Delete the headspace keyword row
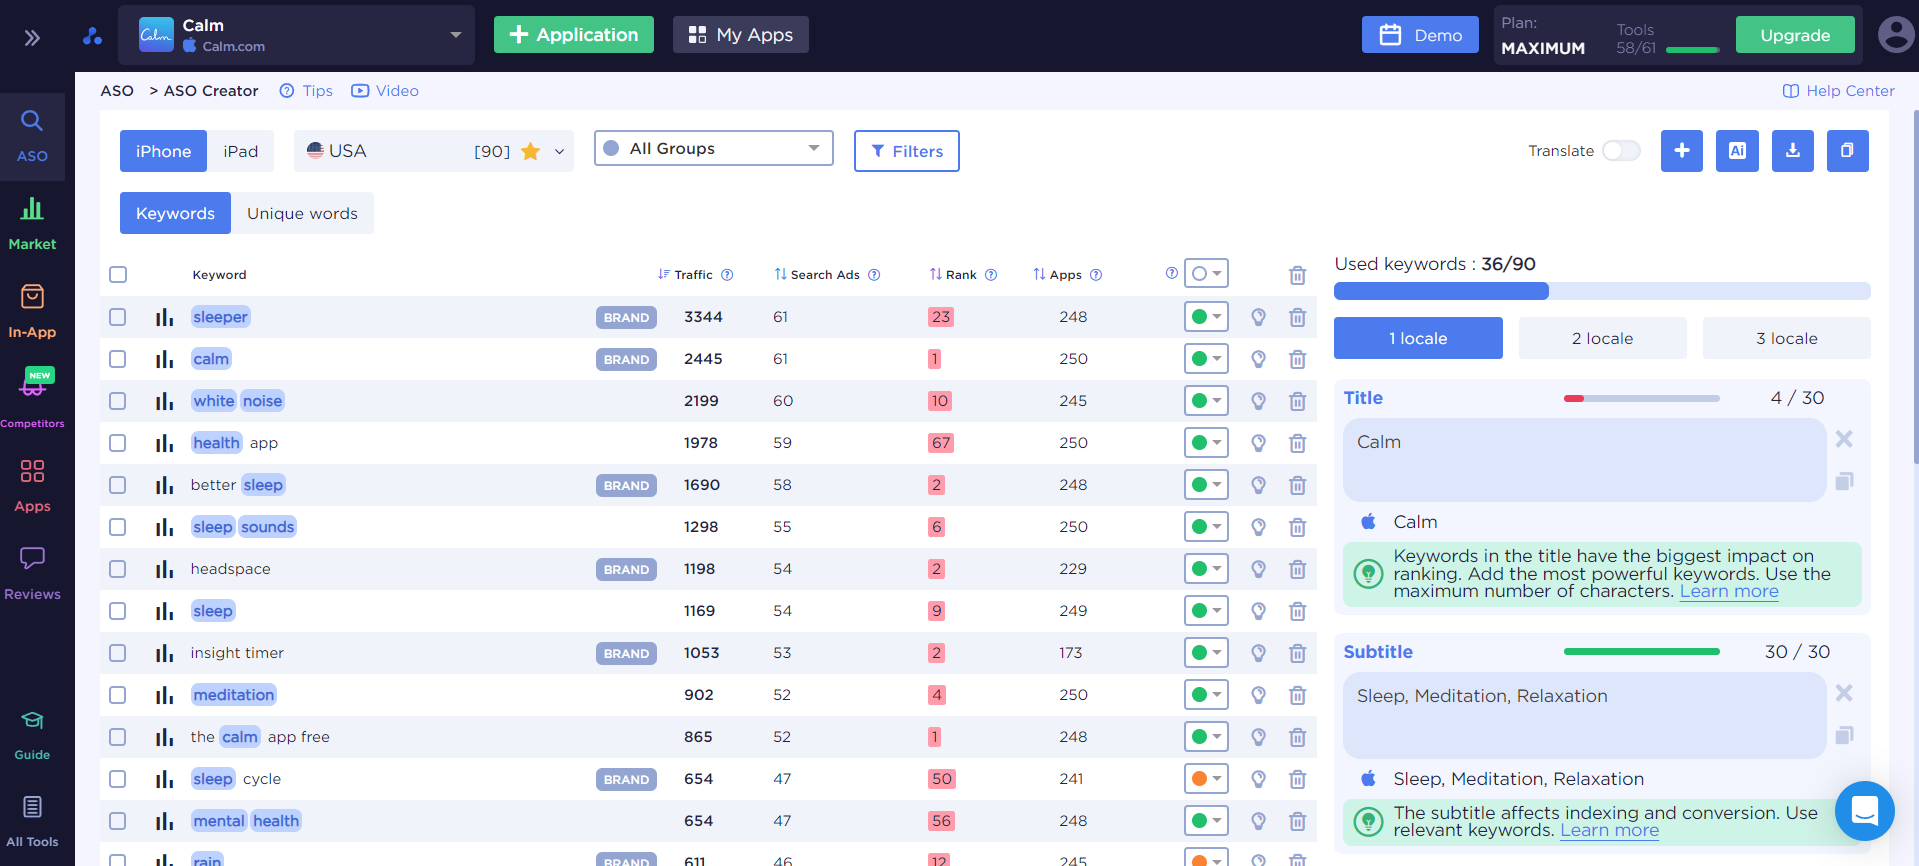Screen dimensions: 1919x866 [1297, 569]
